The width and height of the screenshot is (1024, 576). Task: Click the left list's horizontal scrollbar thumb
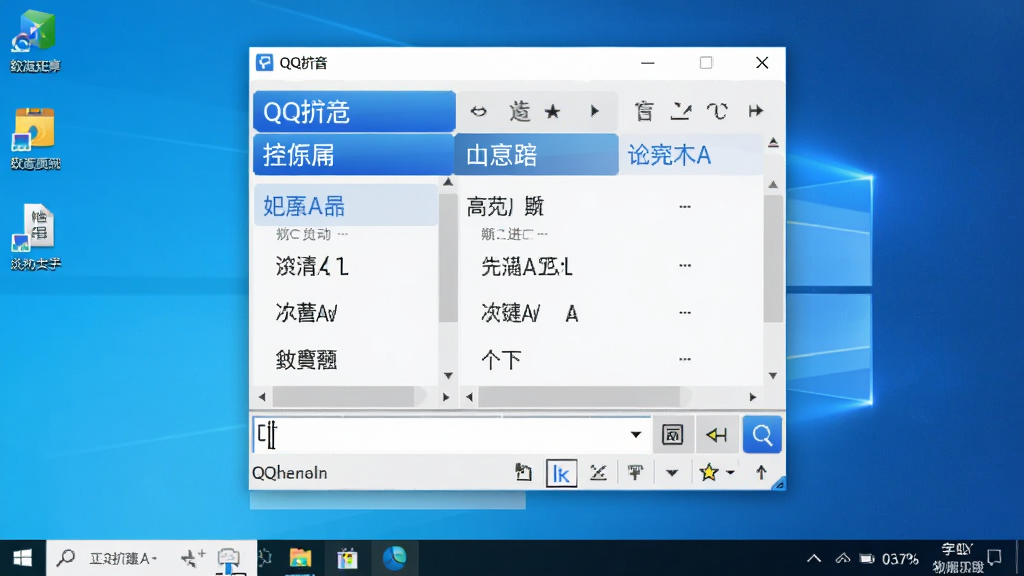(x=343, y=397)
